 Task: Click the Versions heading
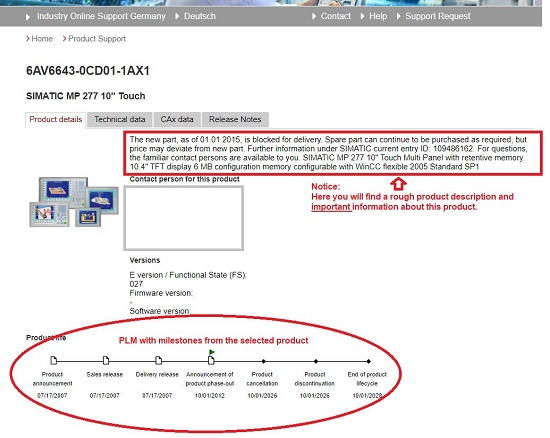pos(145,260)
